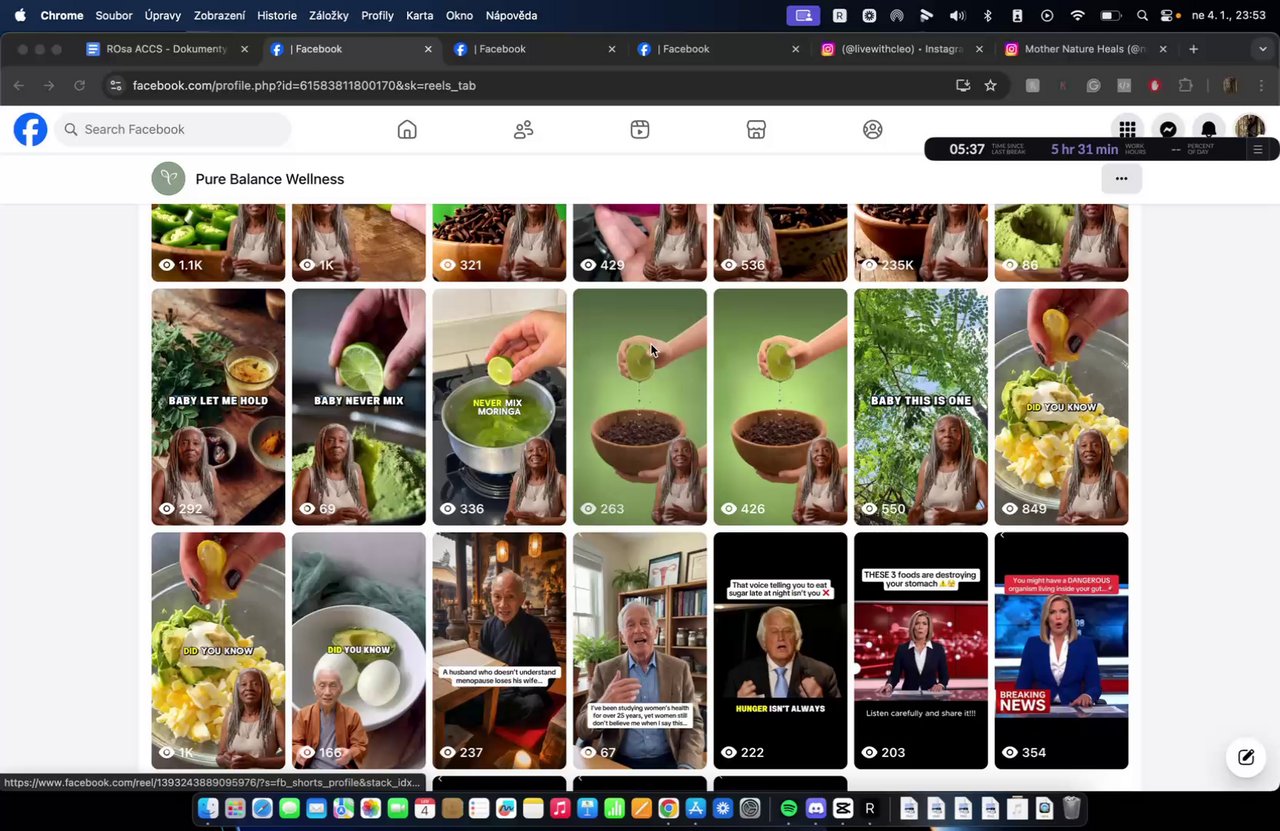Open the BABY NEVER MIX reel
Image resolution: width=1280 pixels, height=831 pixels.
pyautogui.click(x=359, y=407)
